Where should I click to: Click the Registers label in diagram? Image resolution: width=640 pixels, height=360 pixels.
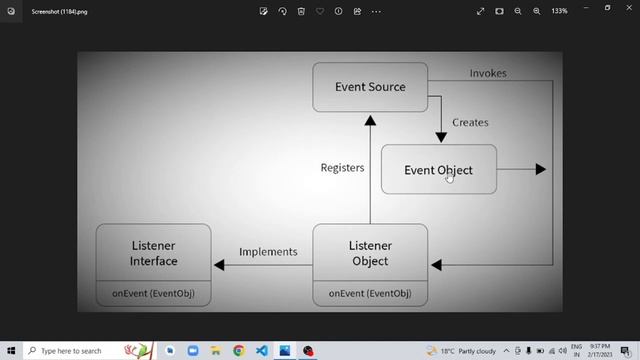pyautogui.click(x=342, y=168)
